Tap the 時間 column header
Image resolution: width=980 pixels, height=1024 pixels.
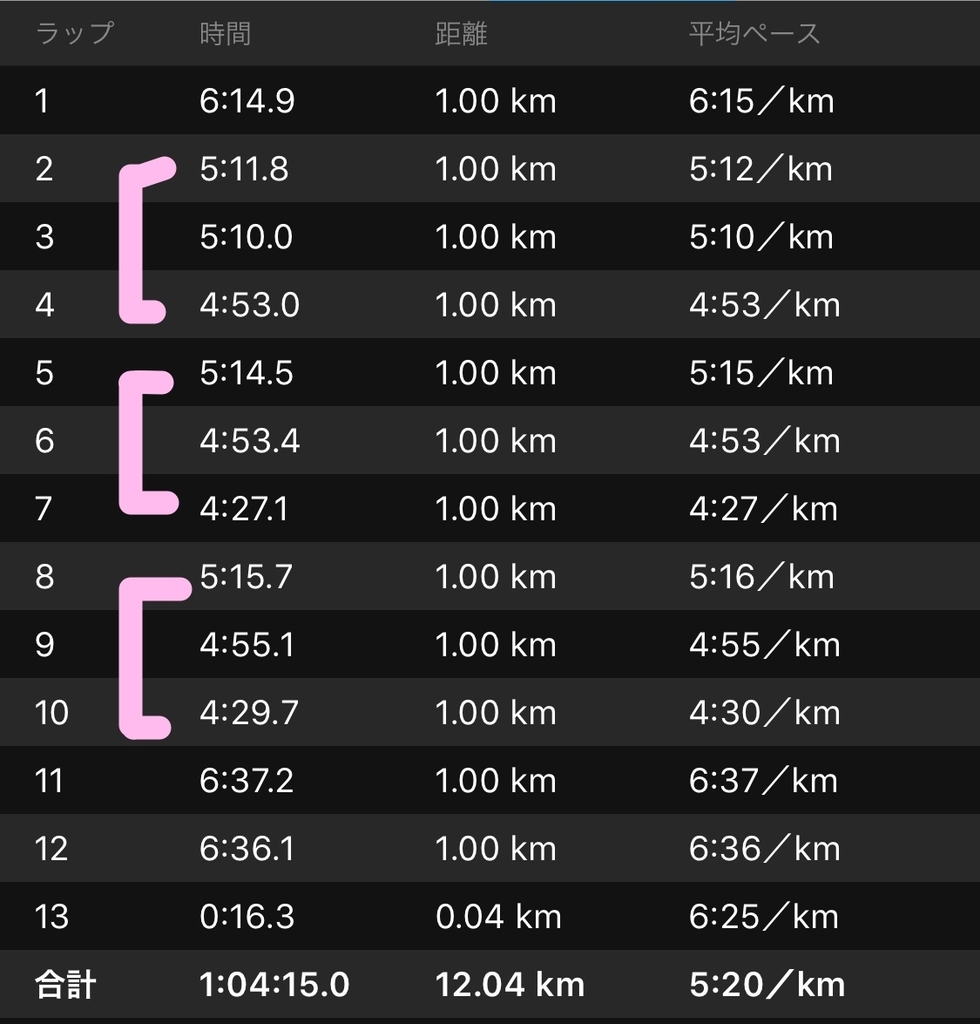click(x=225, y=33)
